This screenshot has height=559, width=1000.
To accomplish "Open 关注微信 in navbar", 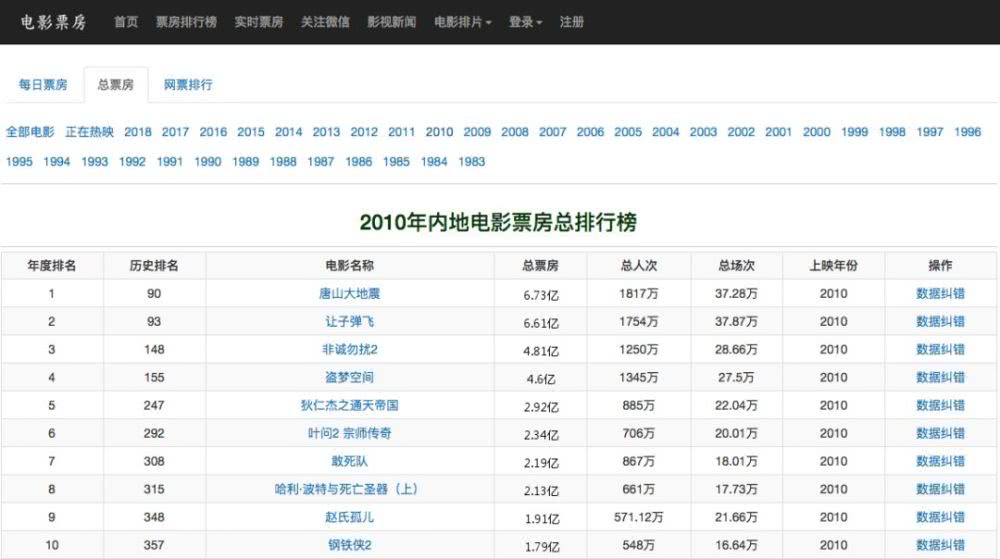I will pos(325,22).
